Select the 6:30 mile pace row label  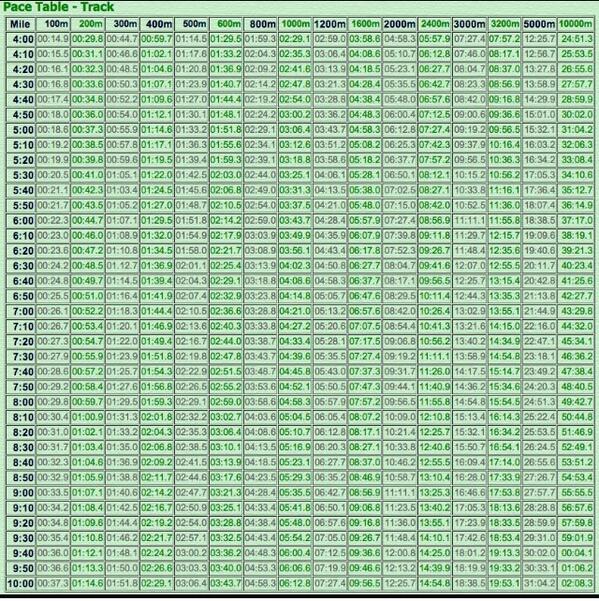point(20,266)
